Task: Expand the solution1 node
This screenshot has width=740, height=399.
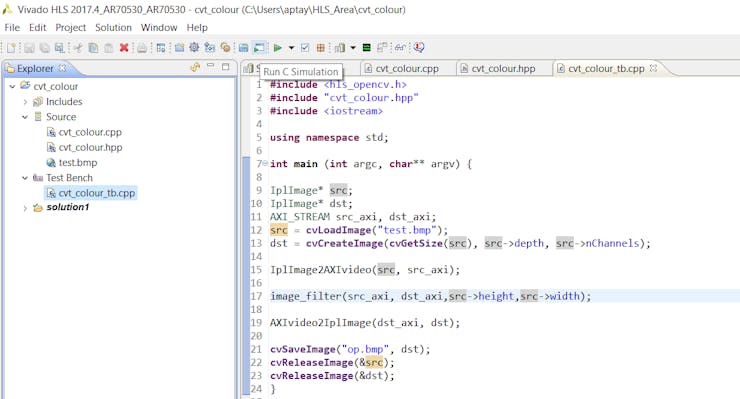Action: (x=25, y=208)
